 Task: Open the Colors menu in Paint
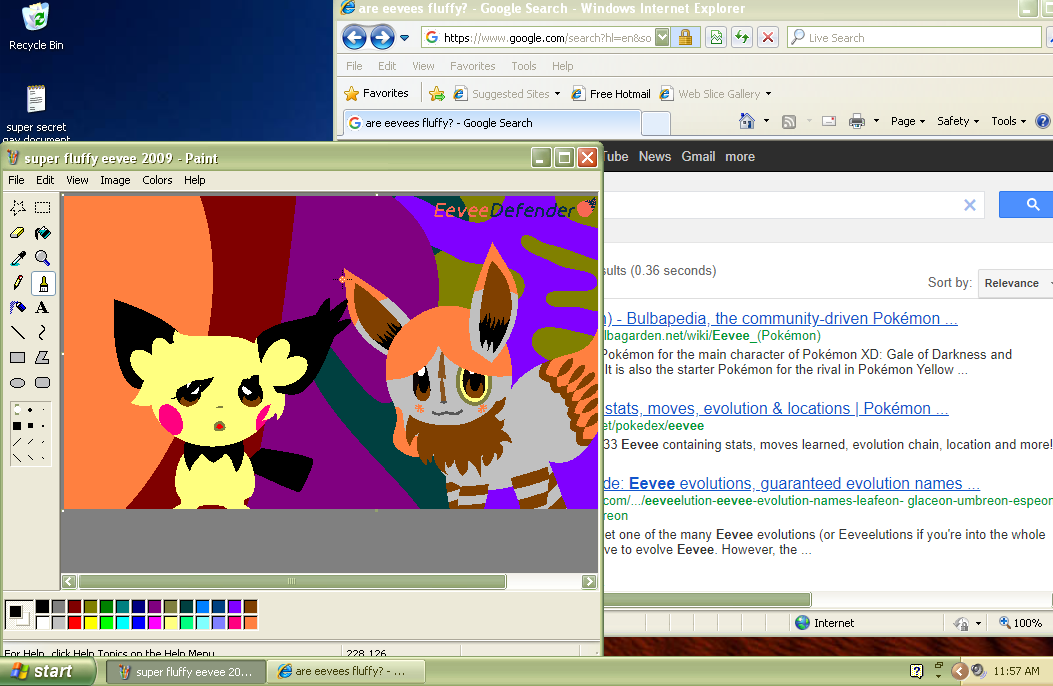157,180
